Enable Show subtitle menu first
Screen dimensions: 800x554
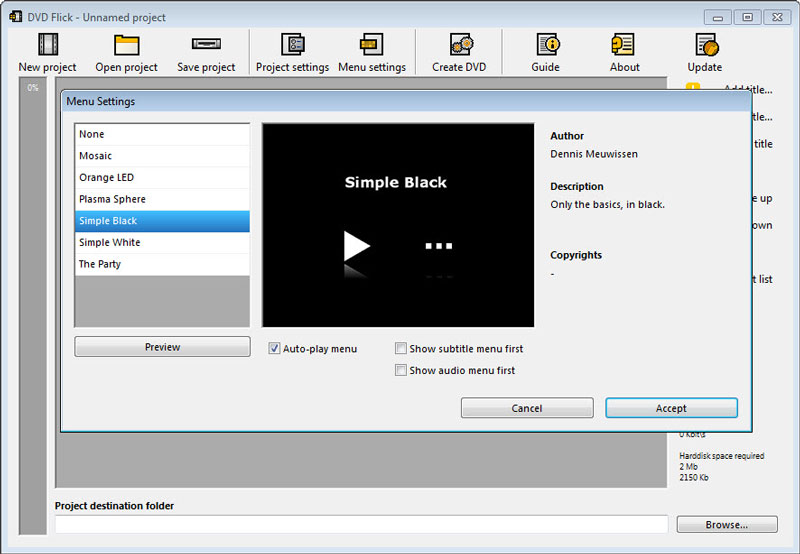[x=401, y=349]
